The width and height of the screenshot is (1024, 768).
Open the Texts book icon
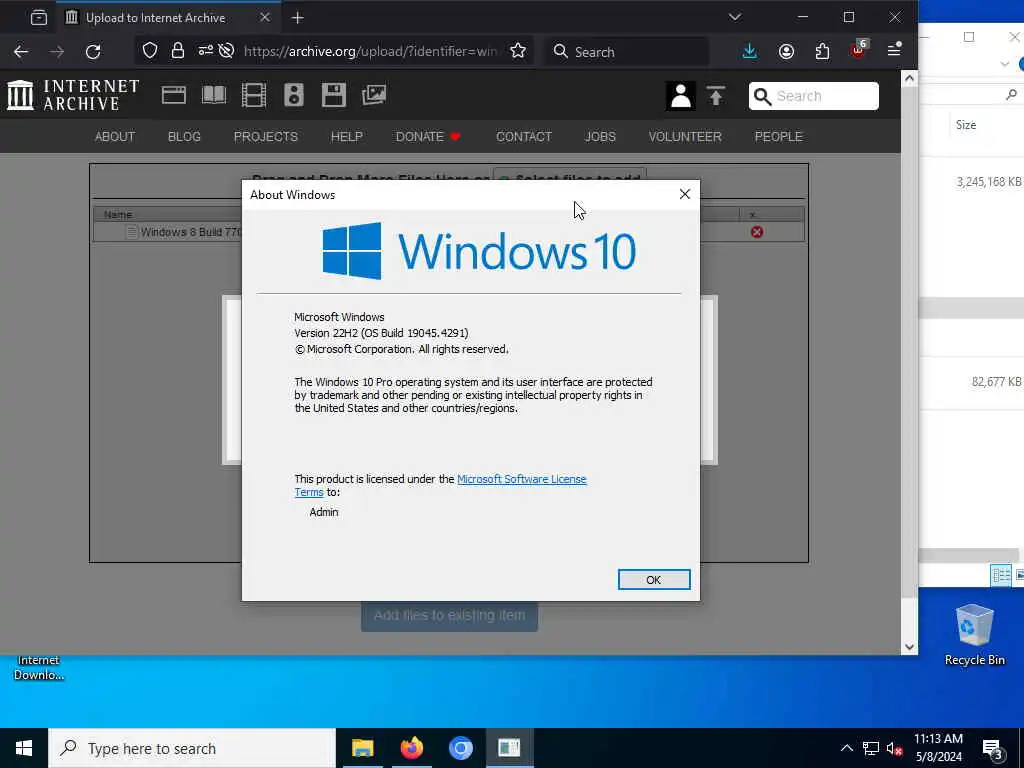coord(214,95)
